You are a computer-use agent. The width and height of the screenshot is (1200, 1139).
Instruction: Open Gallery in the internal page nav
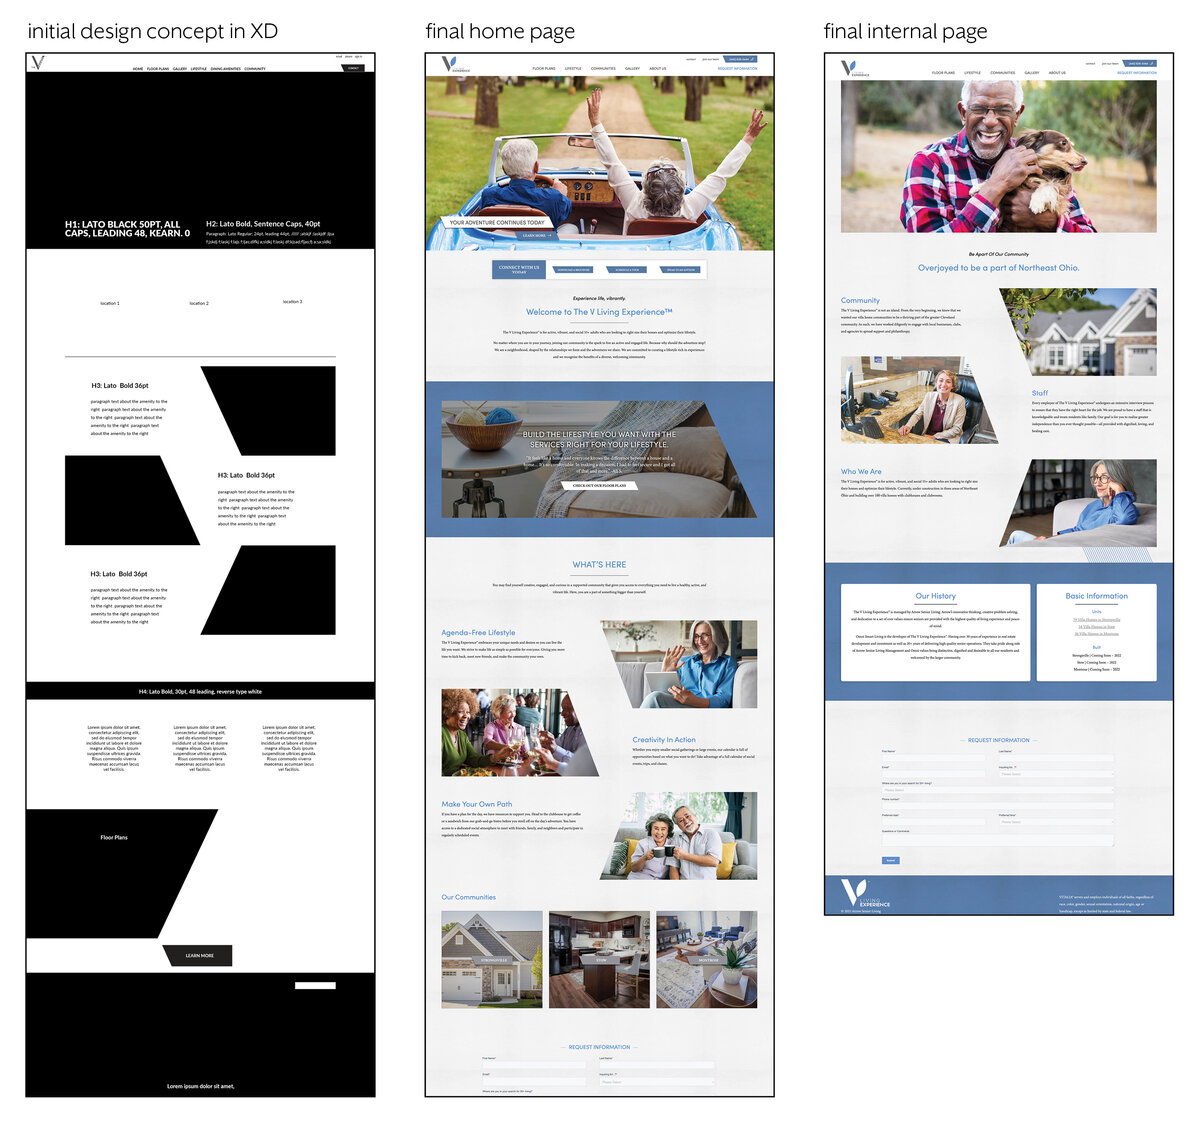pos(1032,73)
